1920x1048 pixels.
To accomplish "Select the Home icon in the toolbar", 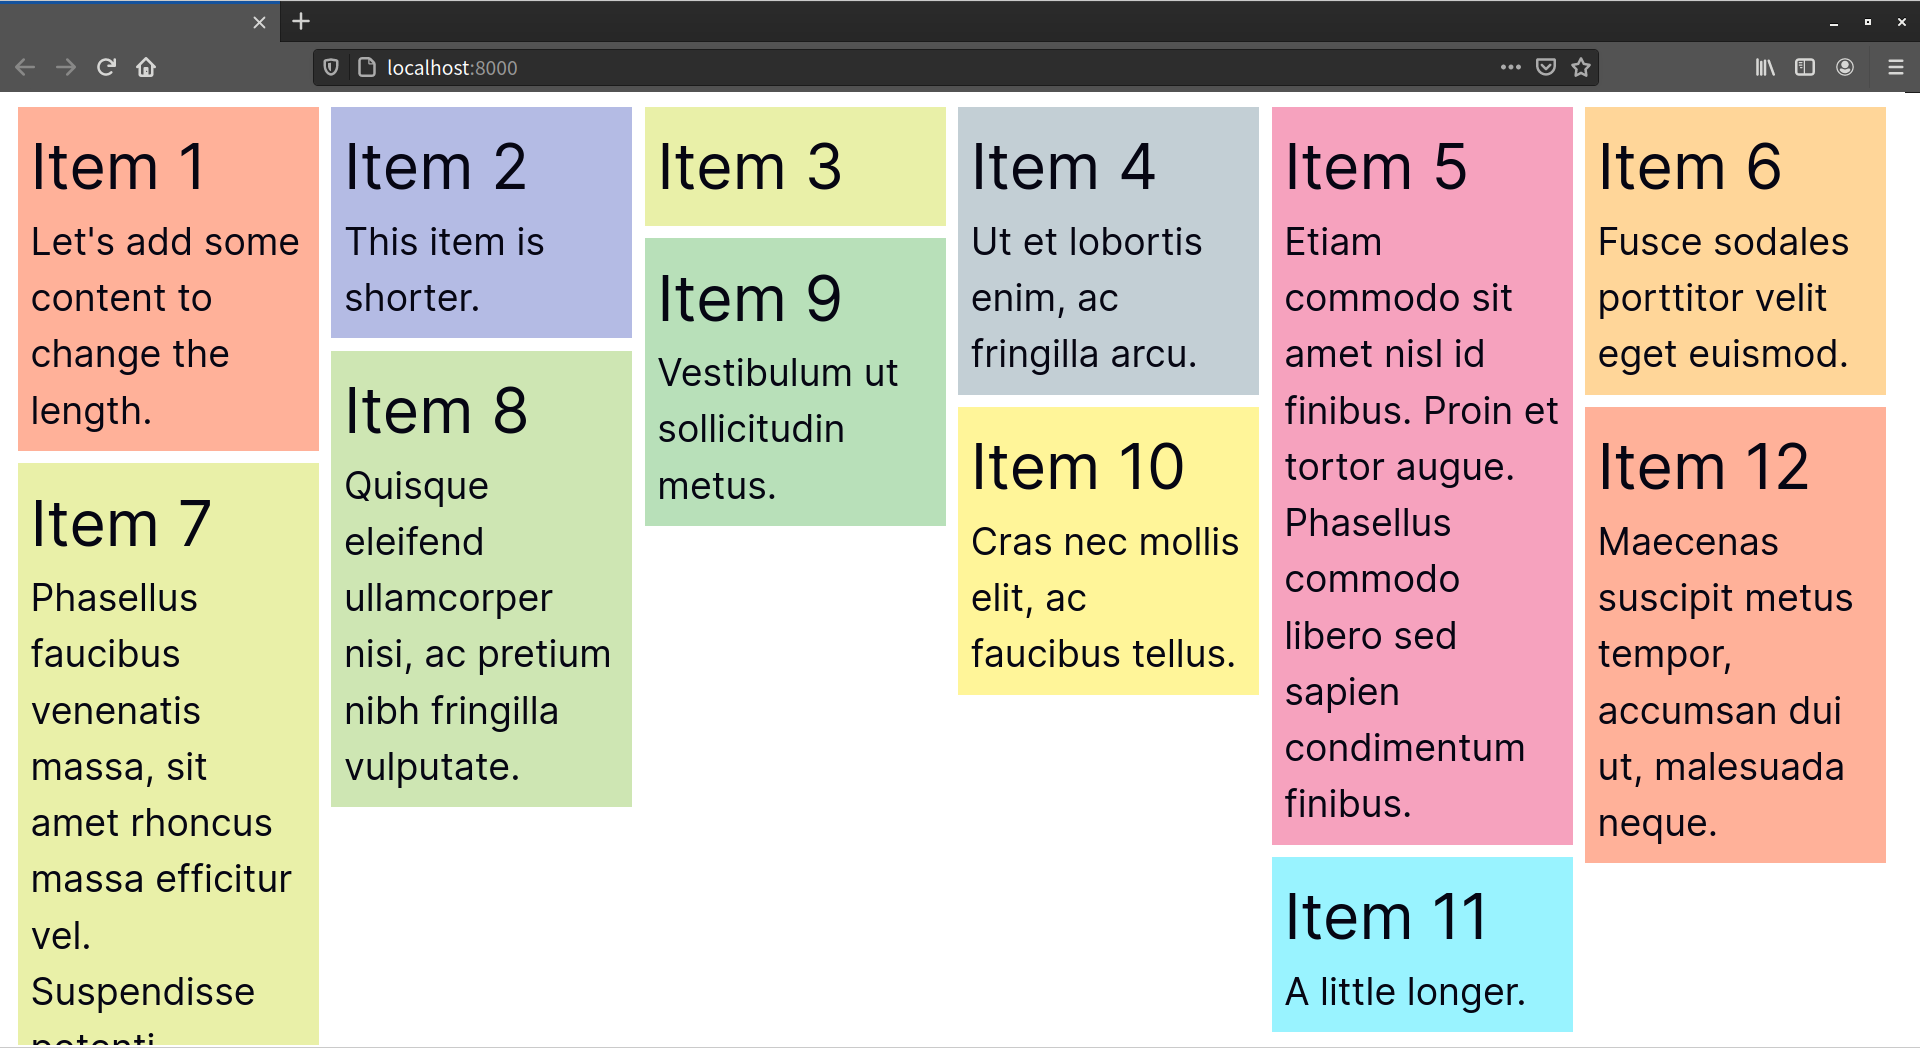I will click(x=146, y=67).
